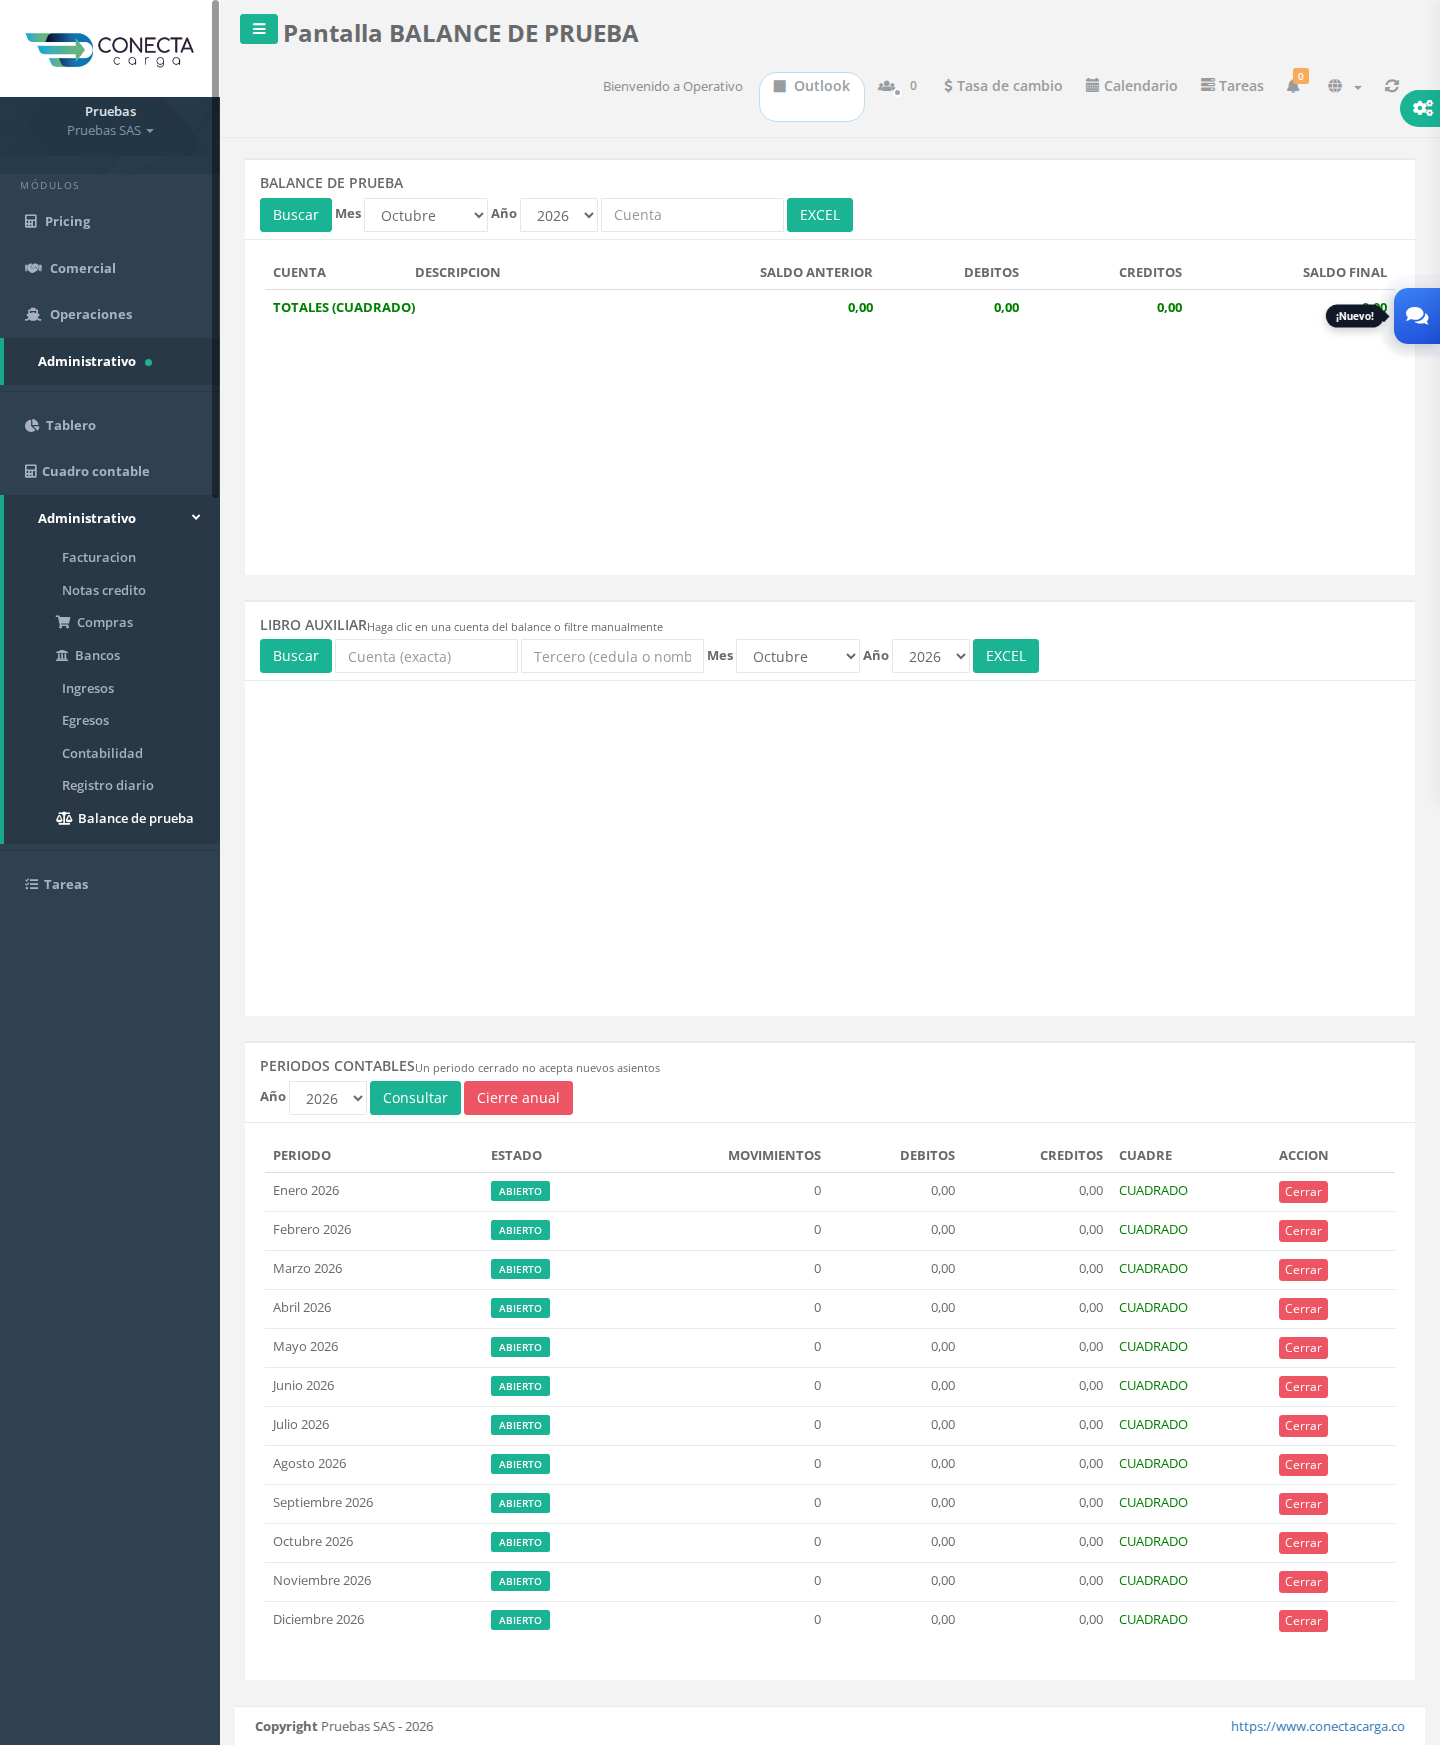Image resolution: width=1440 pixels, height=1745 pixels.
Task: Open the notifications bell icon
Action: [1293, 86]
